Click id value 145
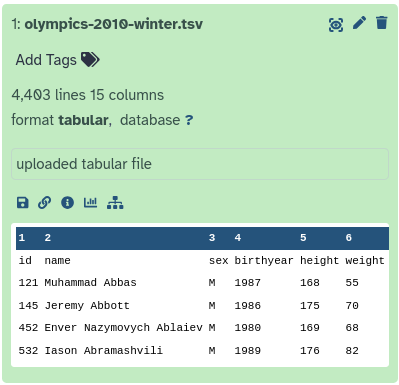 point(28,305)
